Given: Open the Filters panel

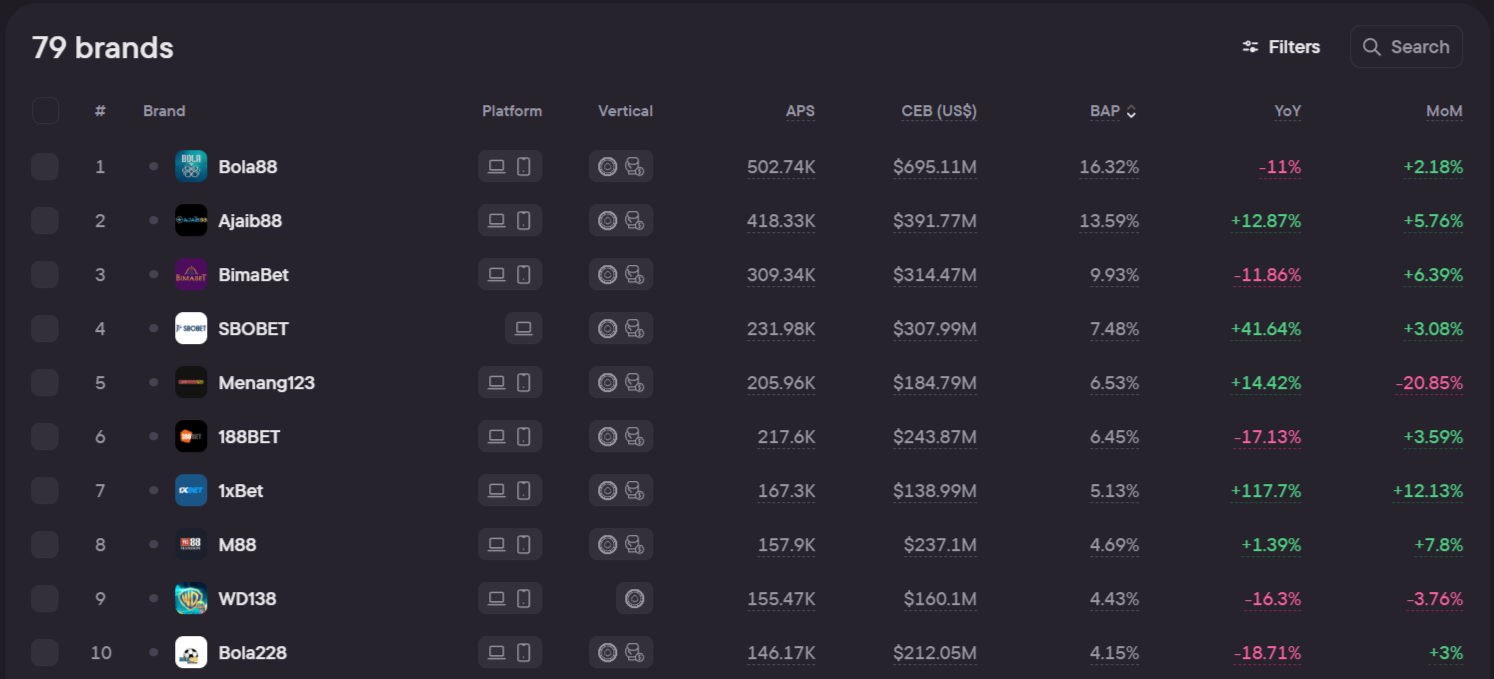Looking at the screenshot, I should (1281, 47).
